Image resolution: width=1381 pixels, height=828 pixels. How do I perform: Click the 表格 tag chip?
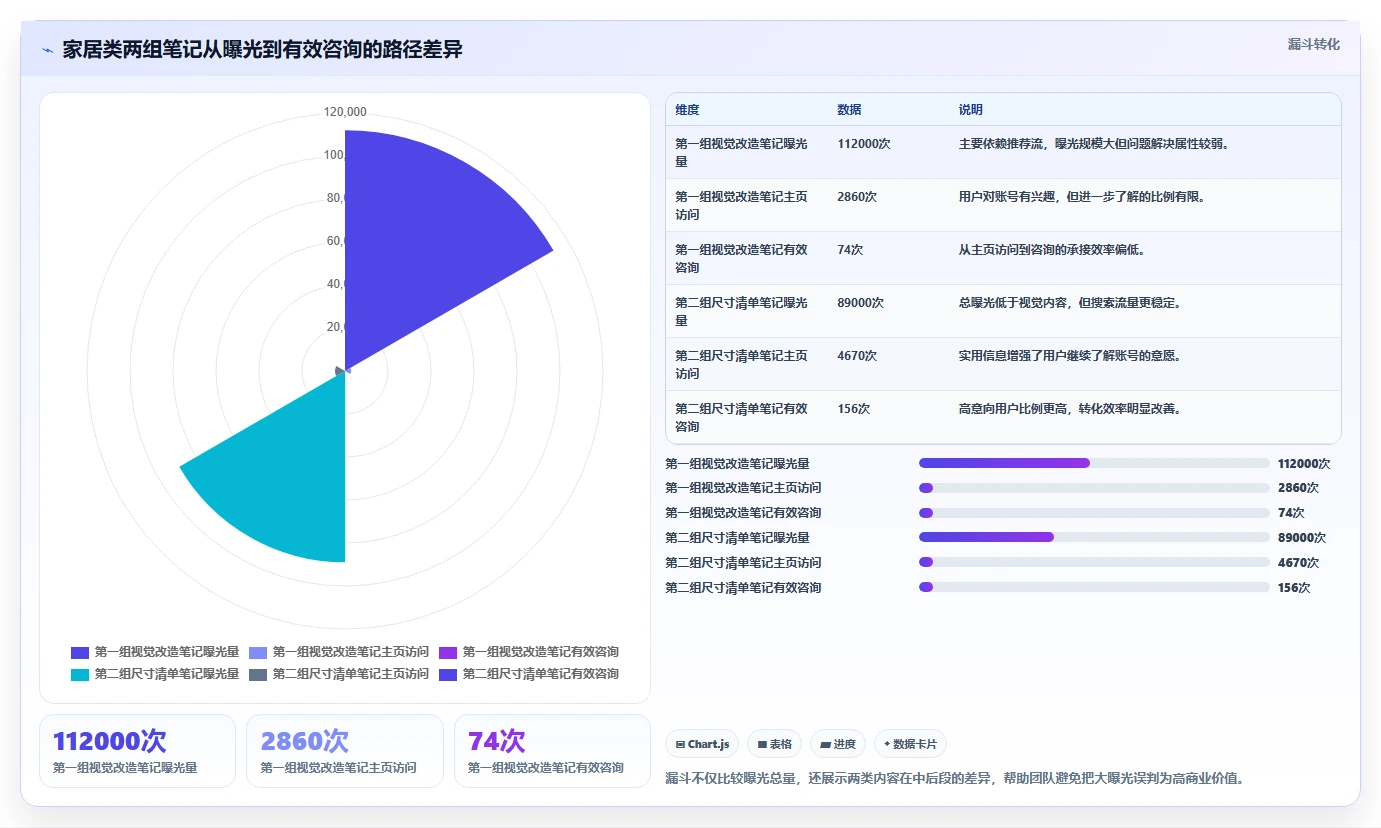point(775,744)
